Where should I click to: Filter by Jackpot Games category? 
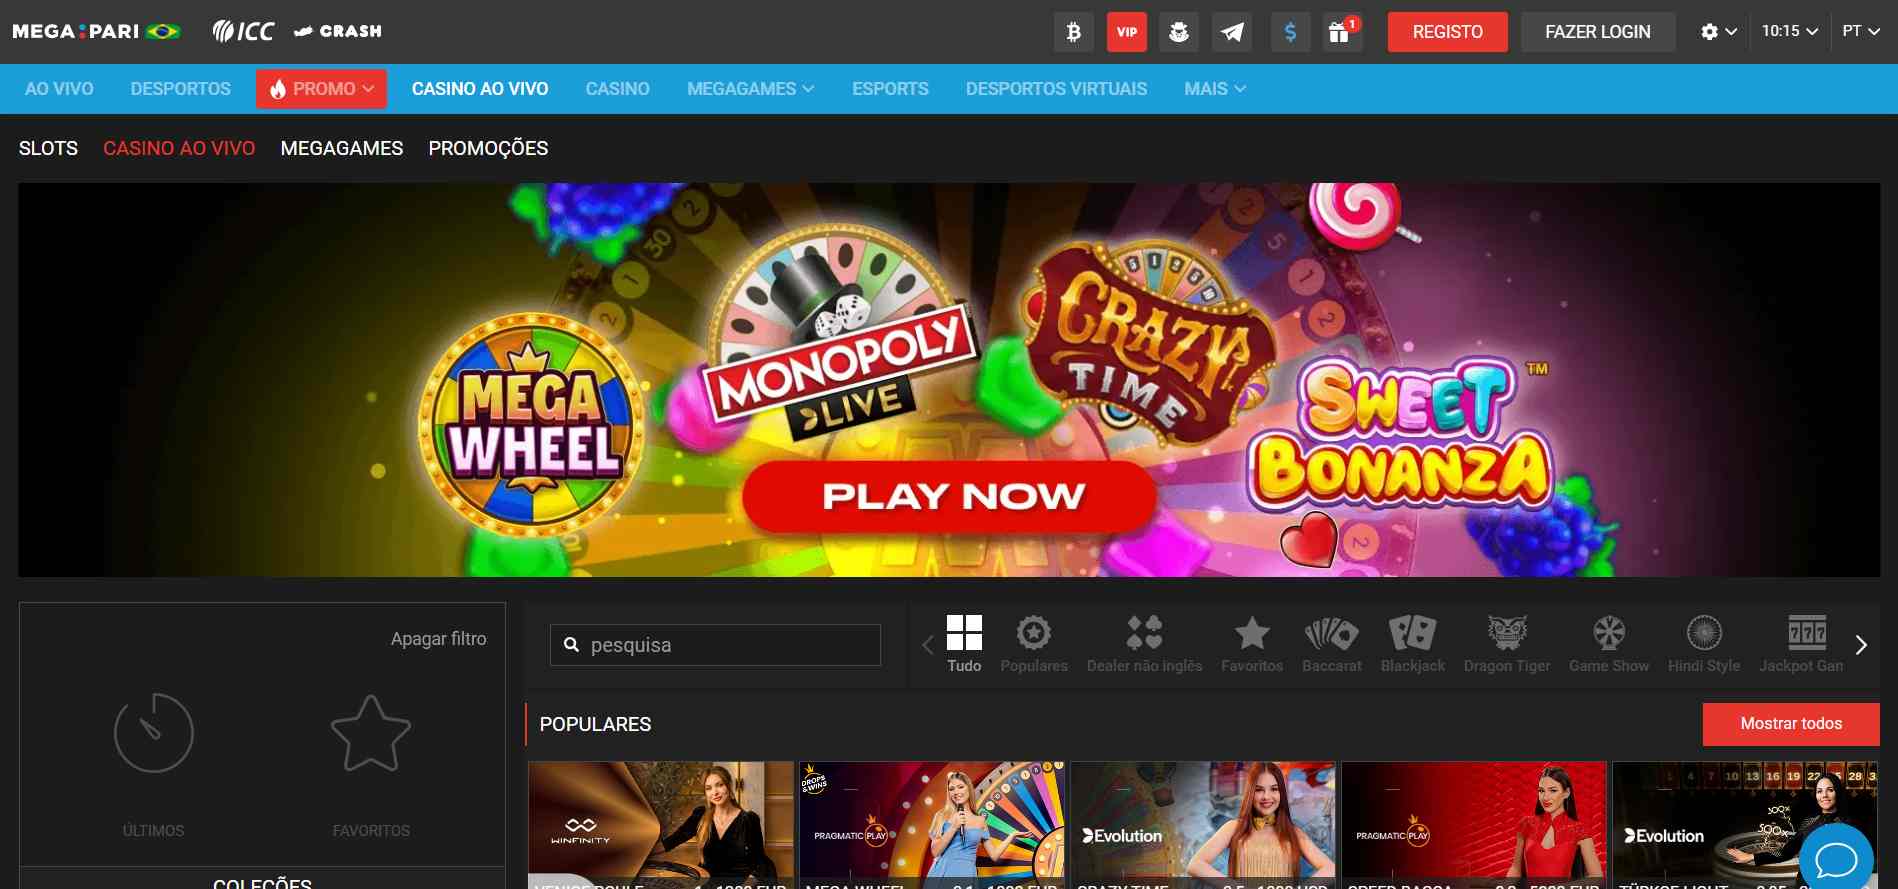pyautogui.click(x=1802, y=644)
